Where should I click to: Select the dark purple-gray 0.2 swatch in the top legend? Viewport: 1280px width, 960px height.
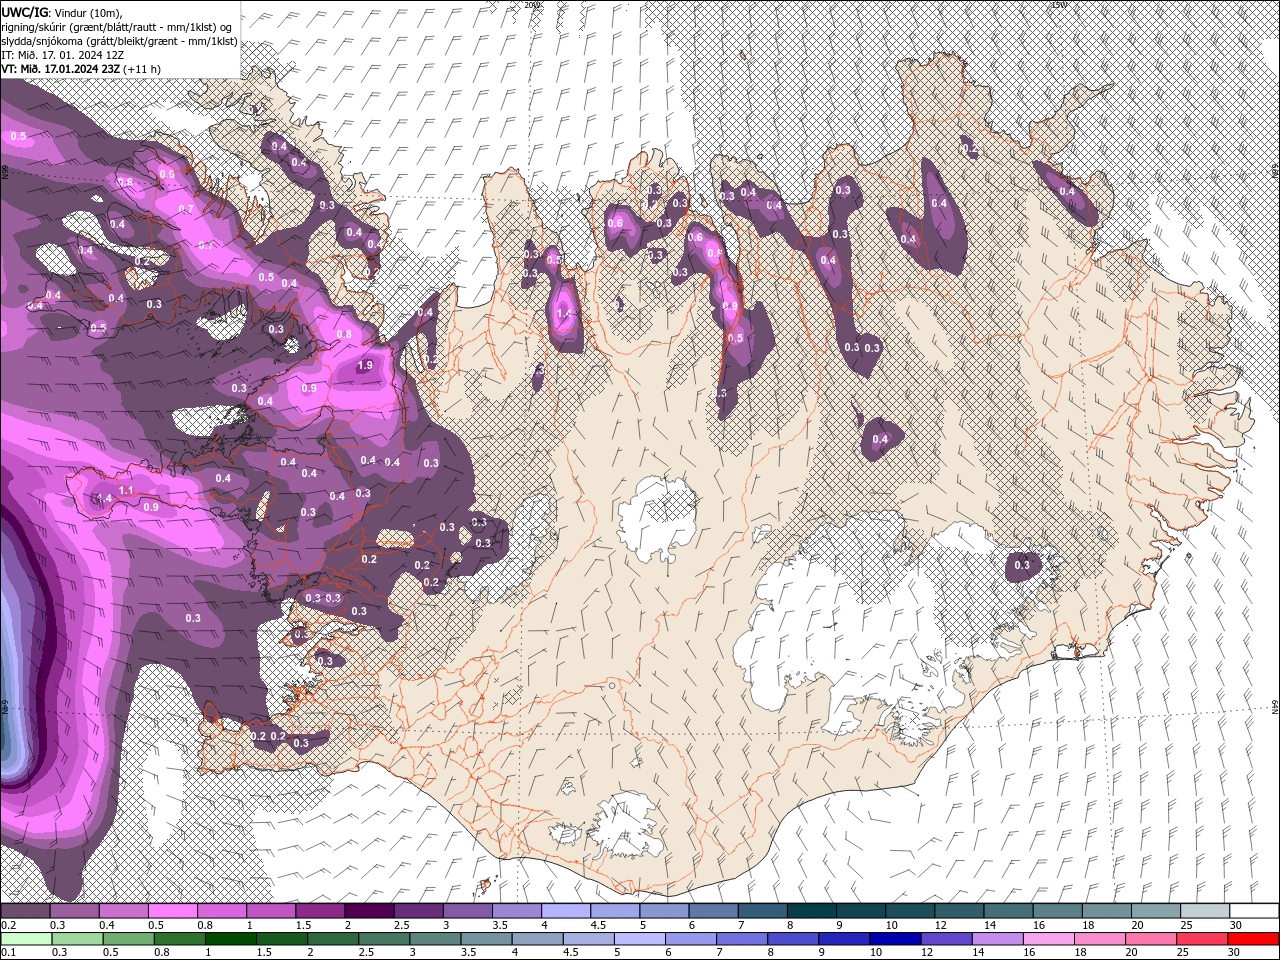pos(25,911)
